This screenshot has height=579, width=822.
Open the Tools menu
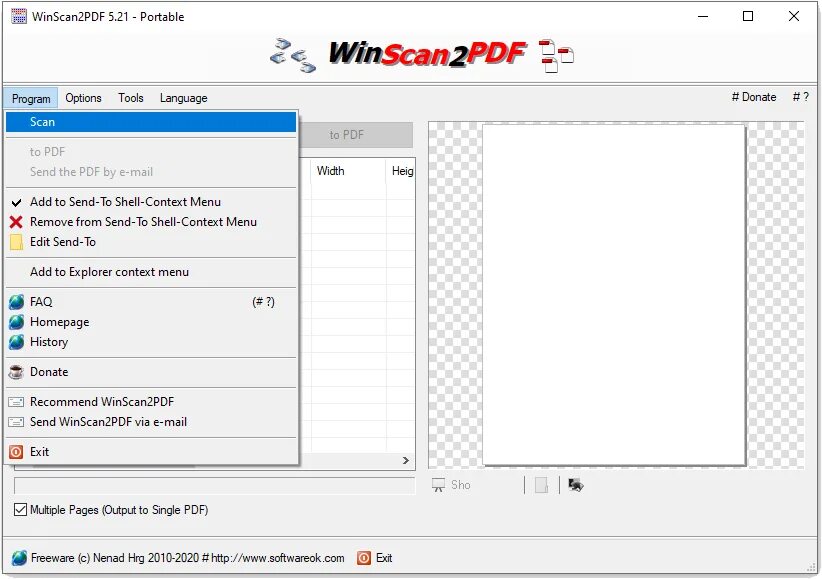[131, 98]
